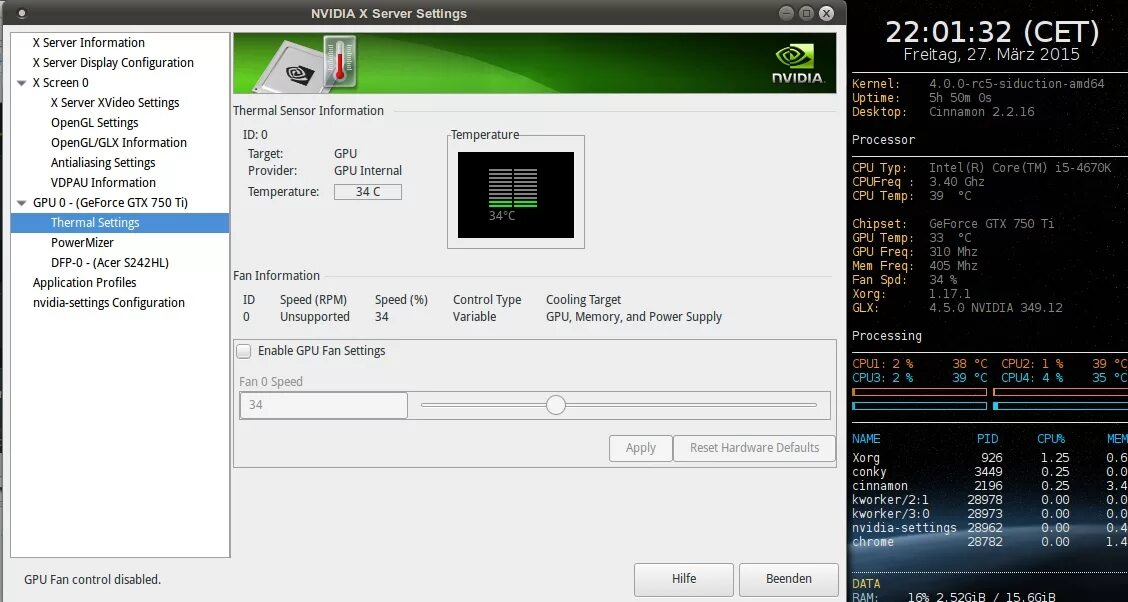The height and width of the screenshot is (602, 1128).
Task: Open nvidia-settings Configuration page
Action: [109, 303]
